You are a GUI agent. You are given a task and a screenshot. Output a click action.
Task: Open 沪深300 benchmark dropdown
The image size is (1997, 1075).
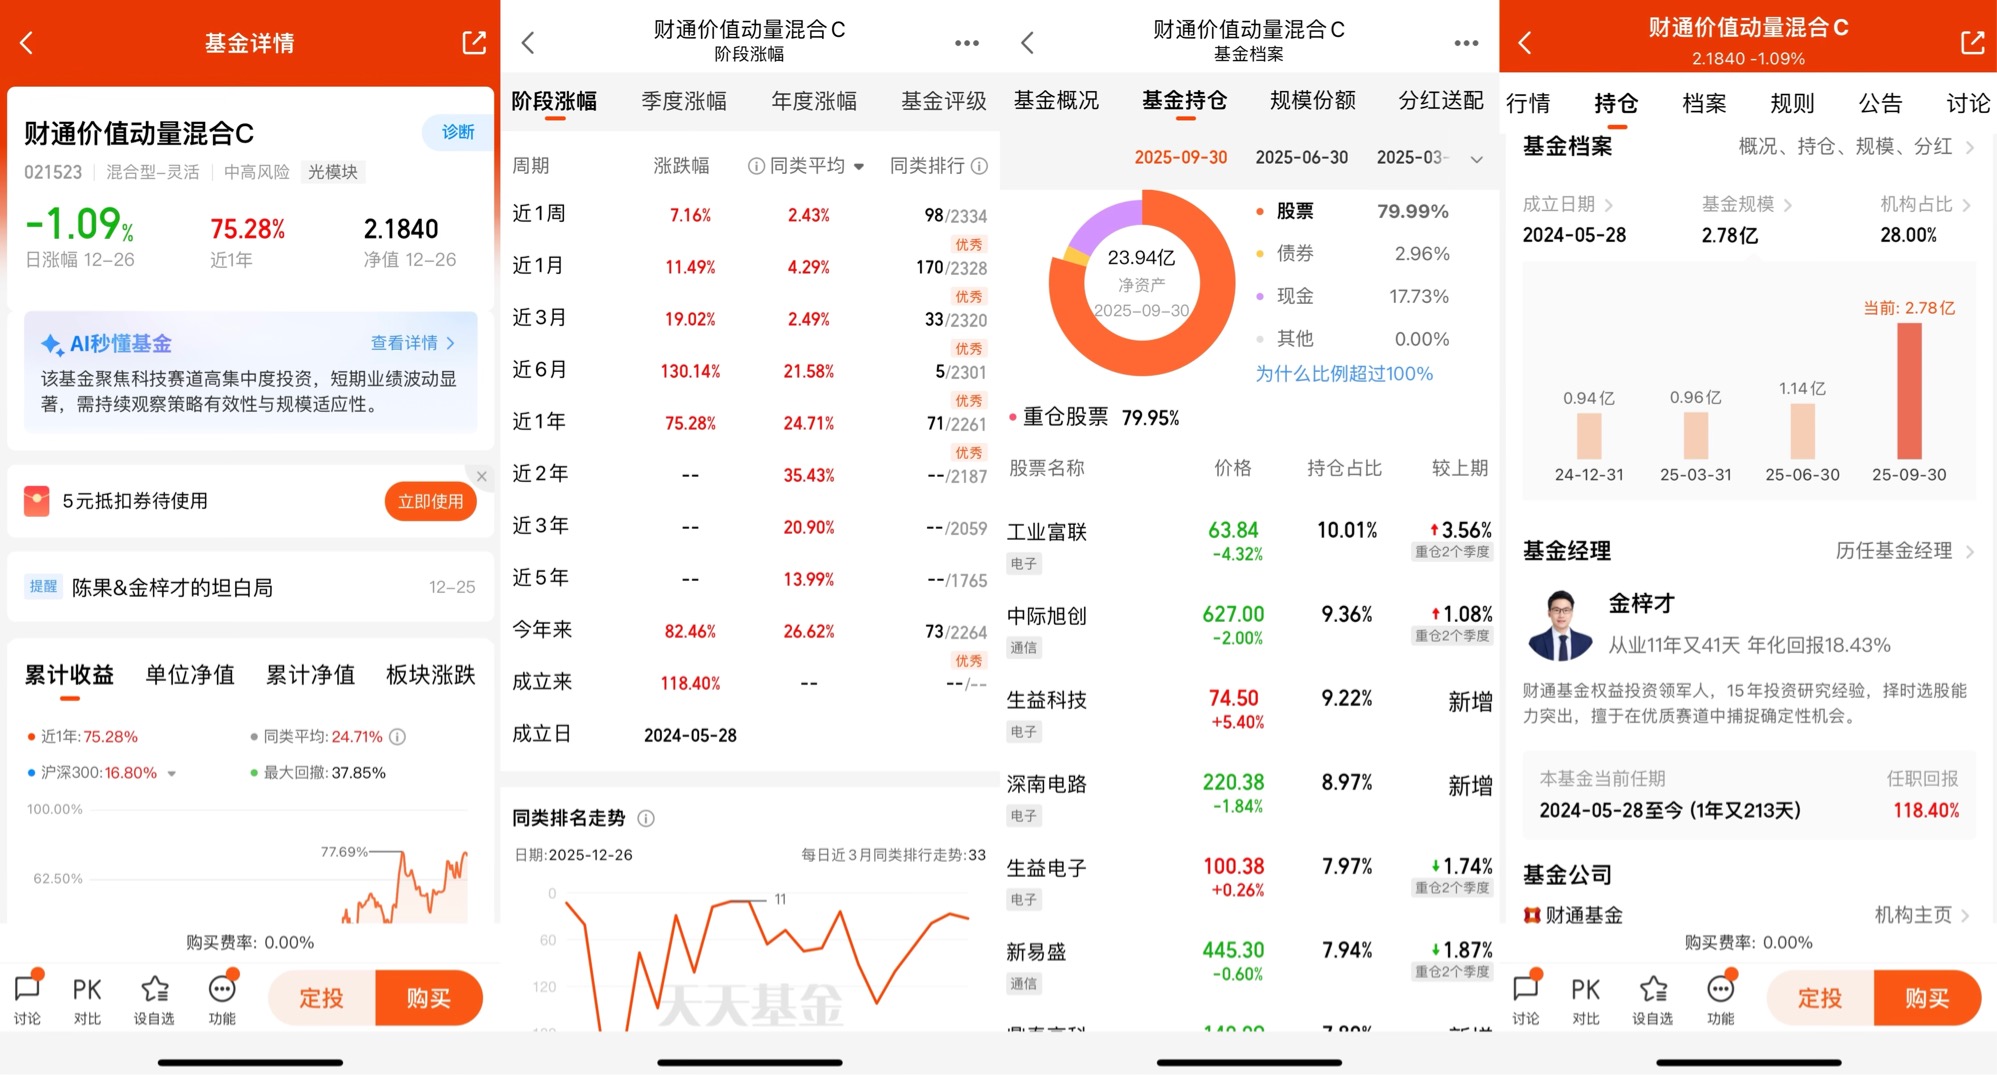click(x=172, y=774)
